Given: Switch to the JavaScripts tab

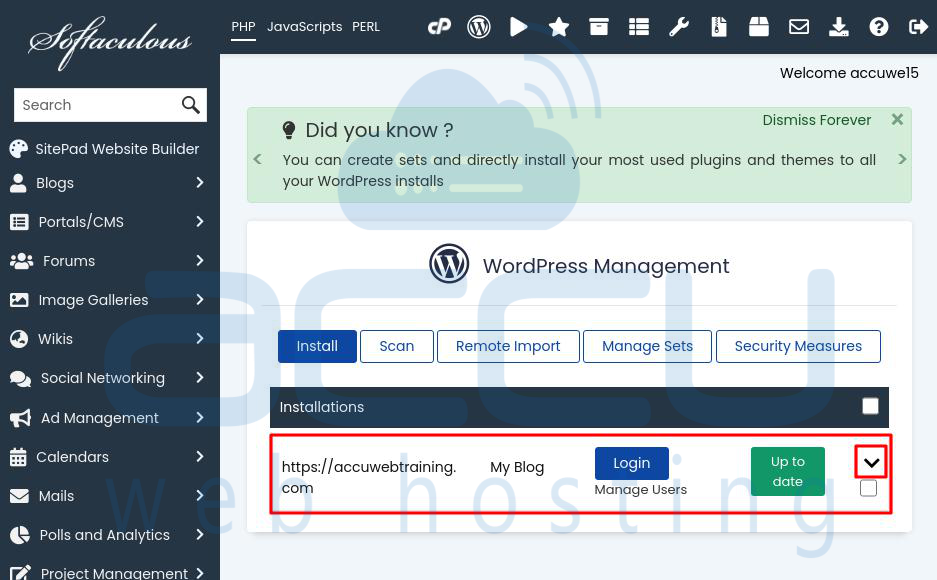Looking at the screenshot, I should (304, 27).
